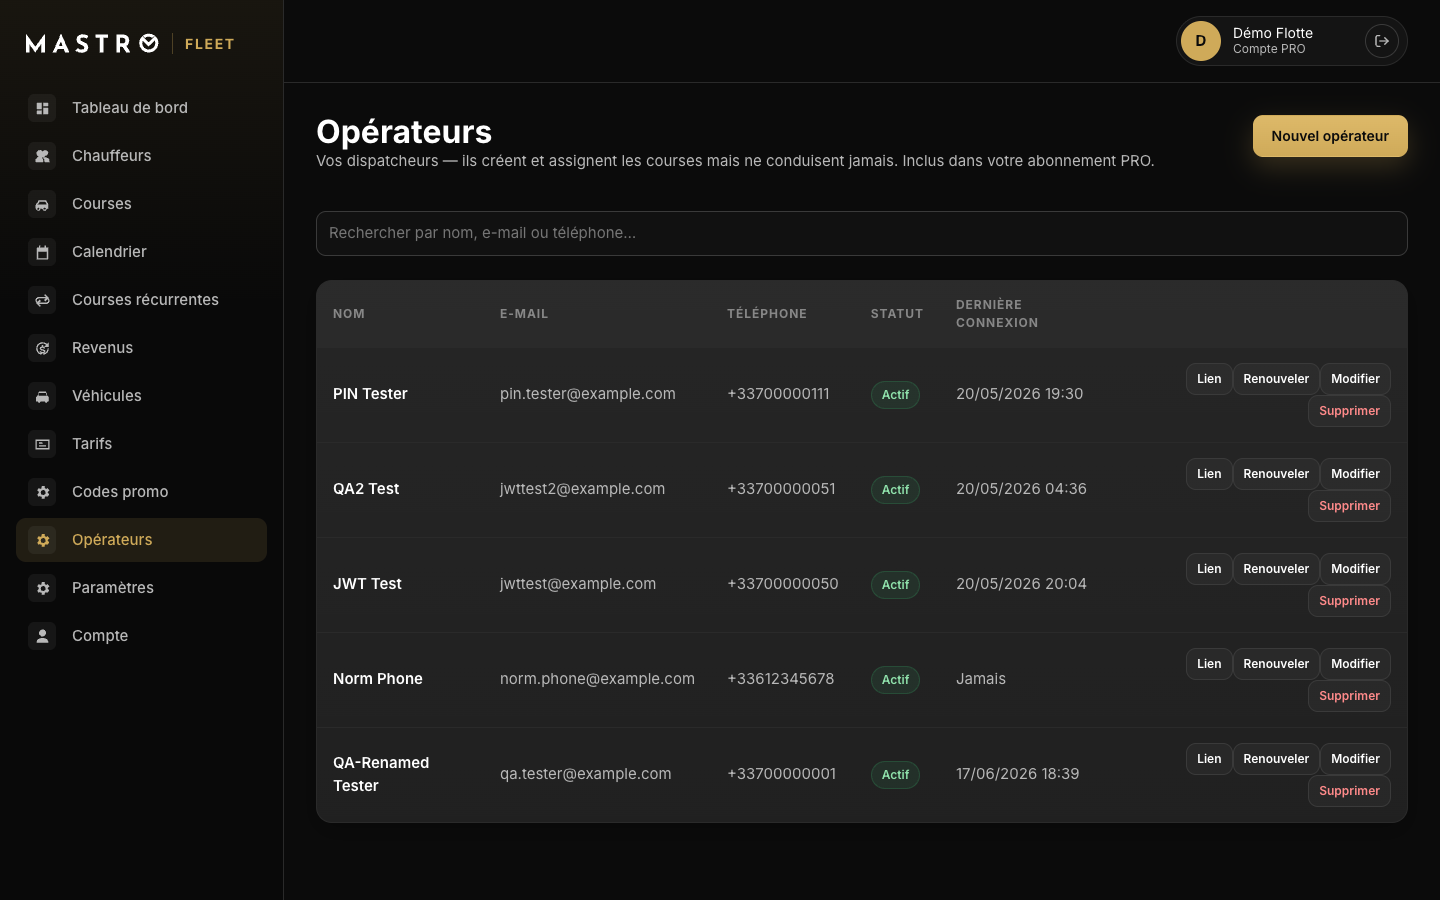
Task: Click email jwttest2@example.com
Action: [x=582, y=489]
